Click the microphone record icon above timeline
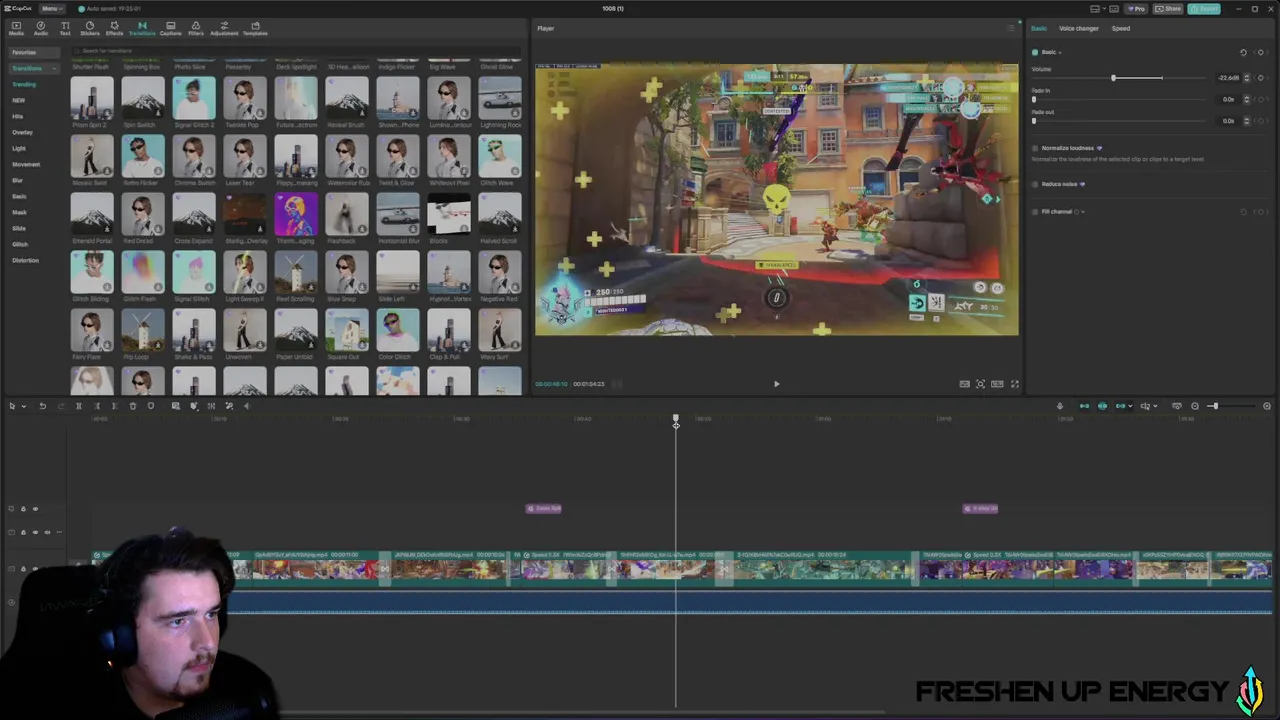 tap(1060, 406)
